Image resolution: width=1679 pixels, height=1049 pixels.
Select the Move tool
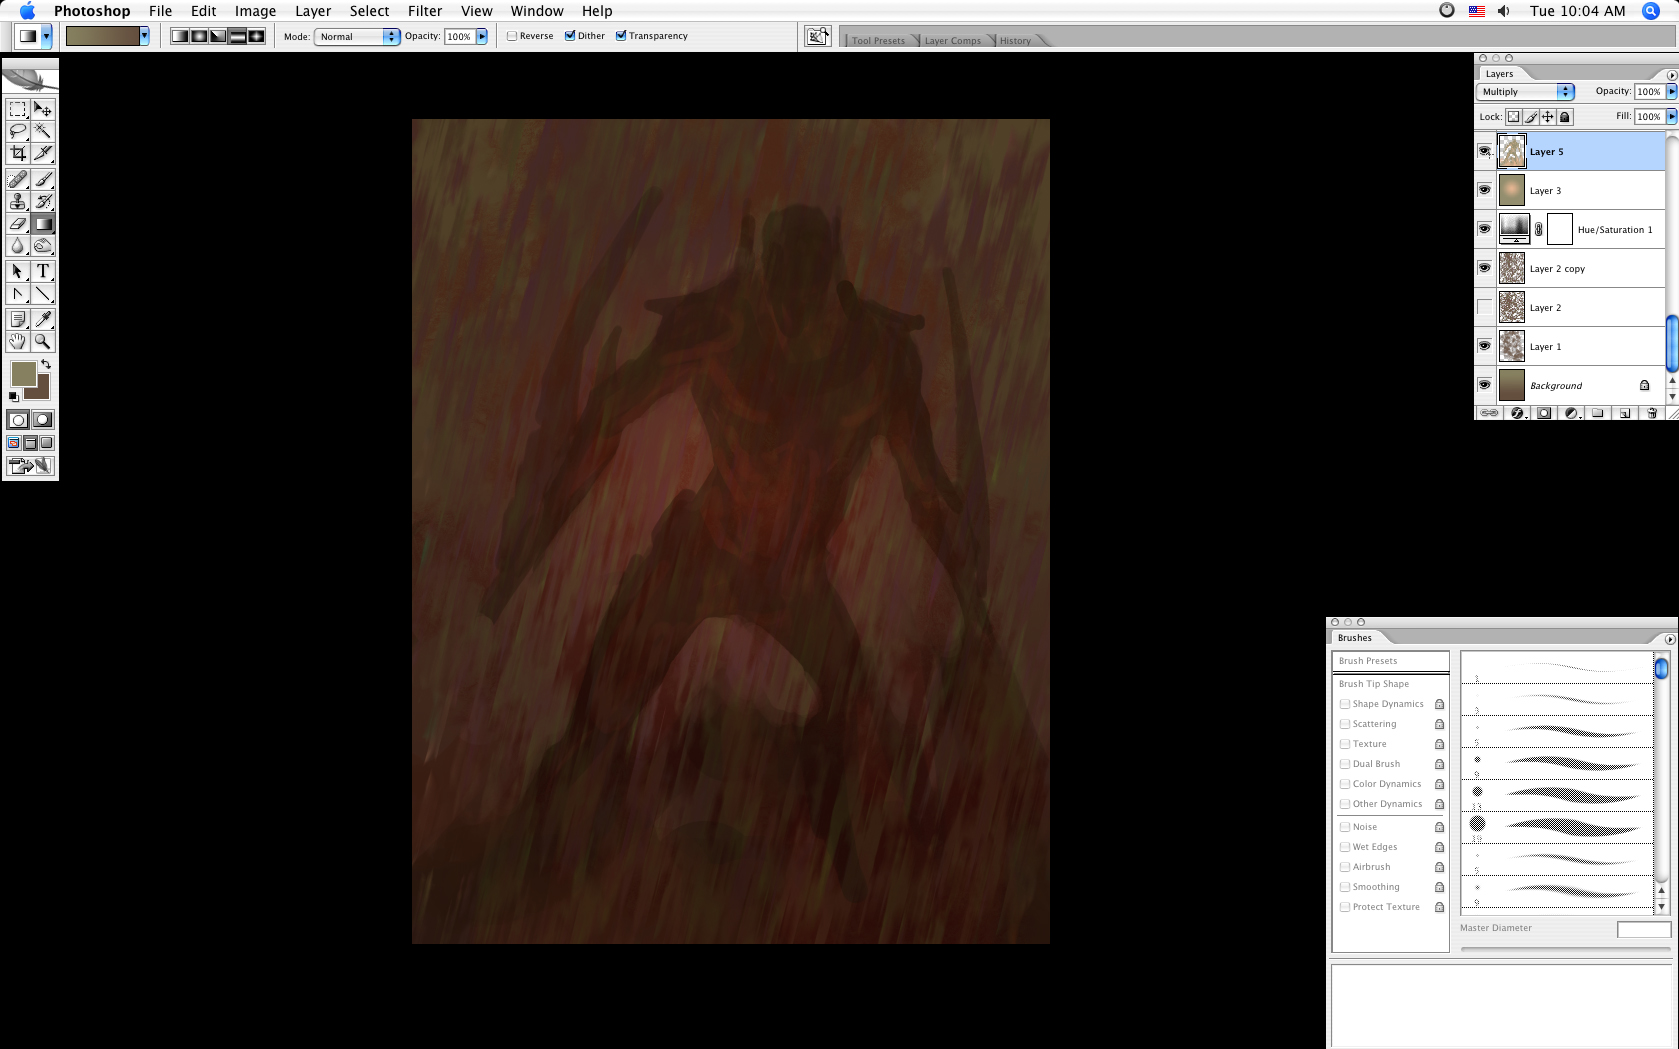[43, 109]
